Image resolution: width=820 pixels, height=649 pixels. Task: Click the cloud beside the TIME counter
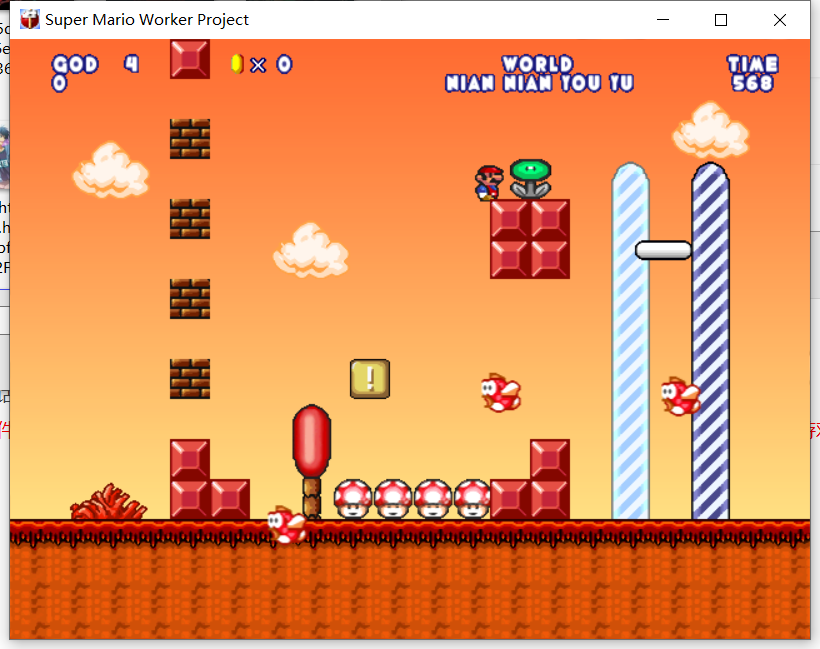tap(711, 130)
